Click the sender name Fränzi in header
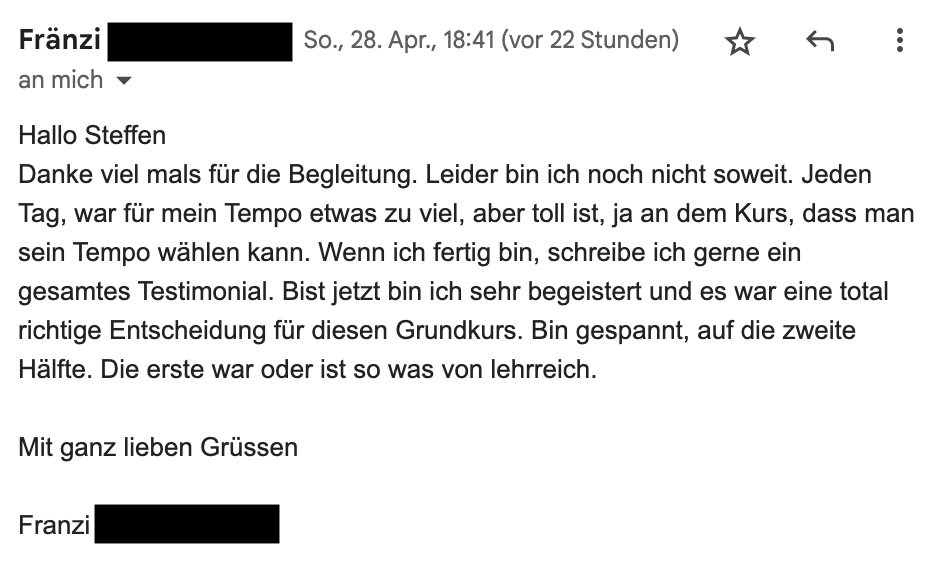Viewport: 940px width, 568px height. click(58, 41)
